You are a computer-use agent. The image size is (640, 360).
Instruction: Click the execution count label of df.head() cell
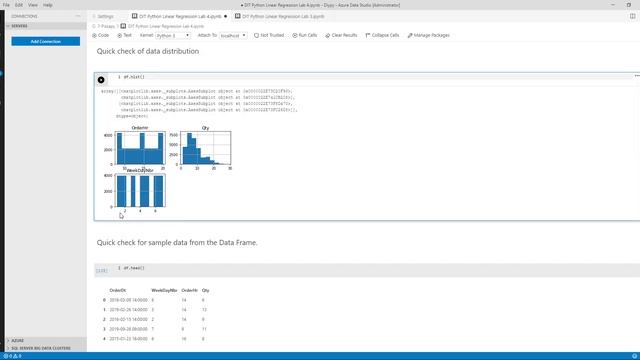click(102, 271)
